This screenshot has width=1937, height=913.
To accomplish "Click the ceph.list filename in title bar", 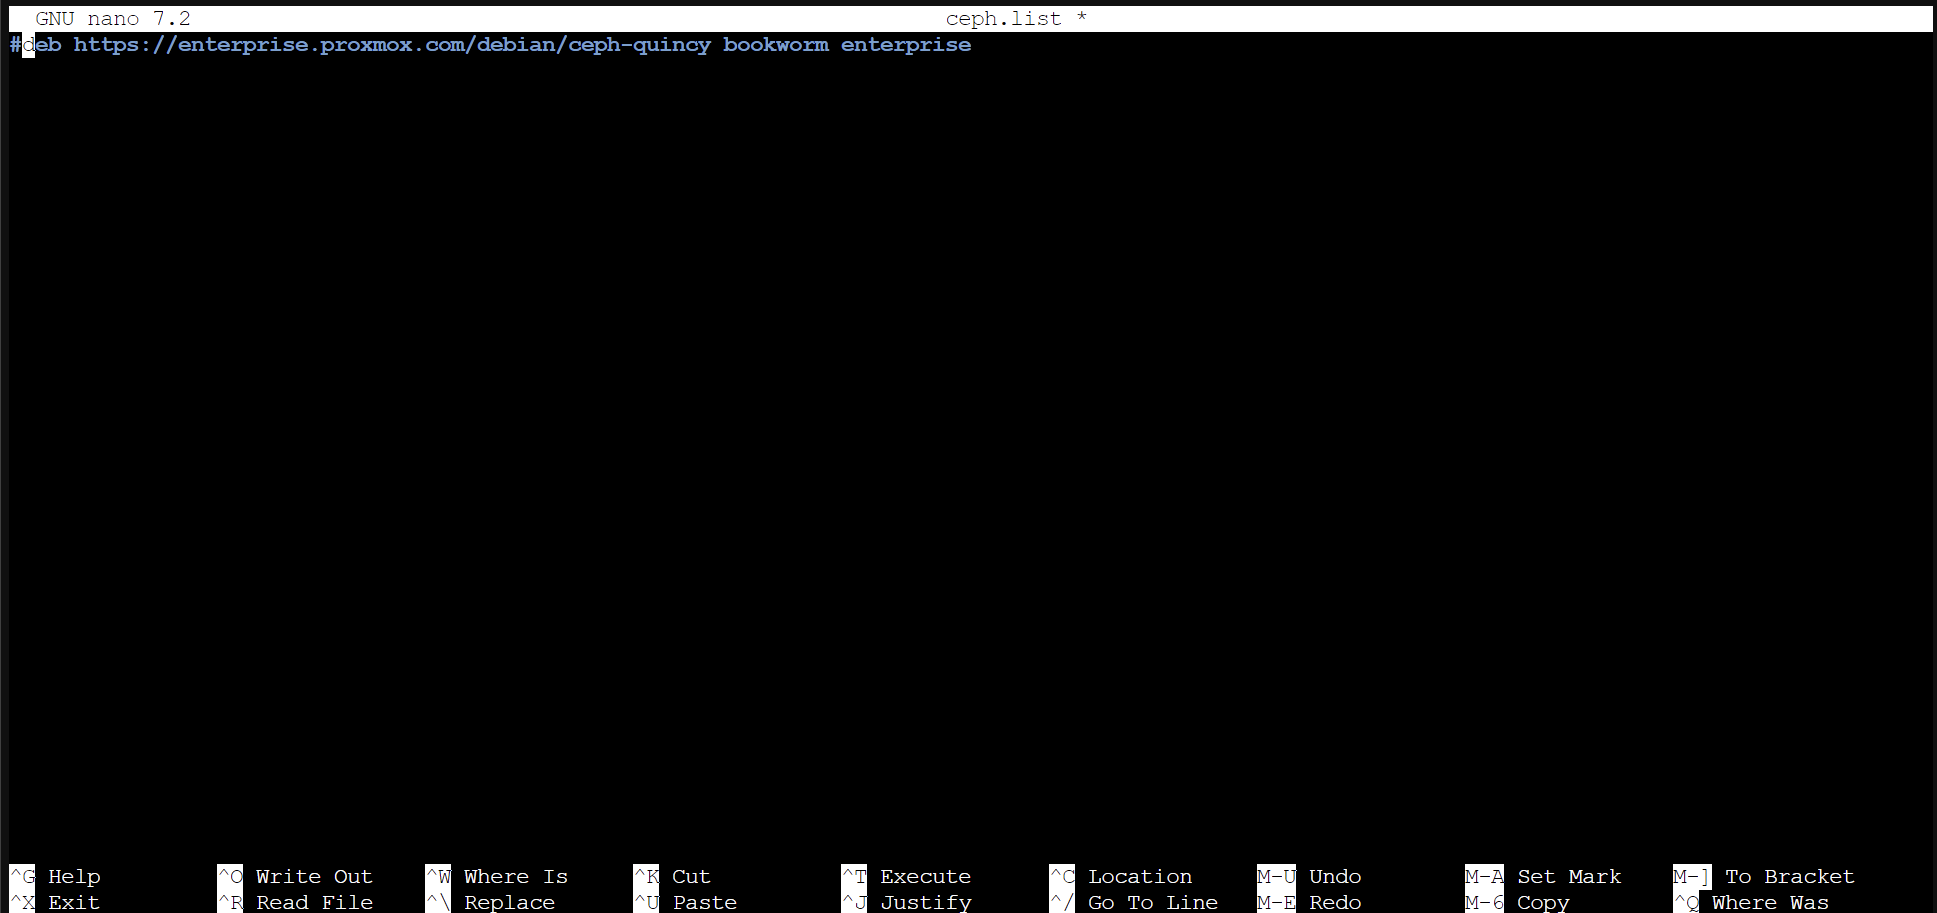I will coord(1003,19).
